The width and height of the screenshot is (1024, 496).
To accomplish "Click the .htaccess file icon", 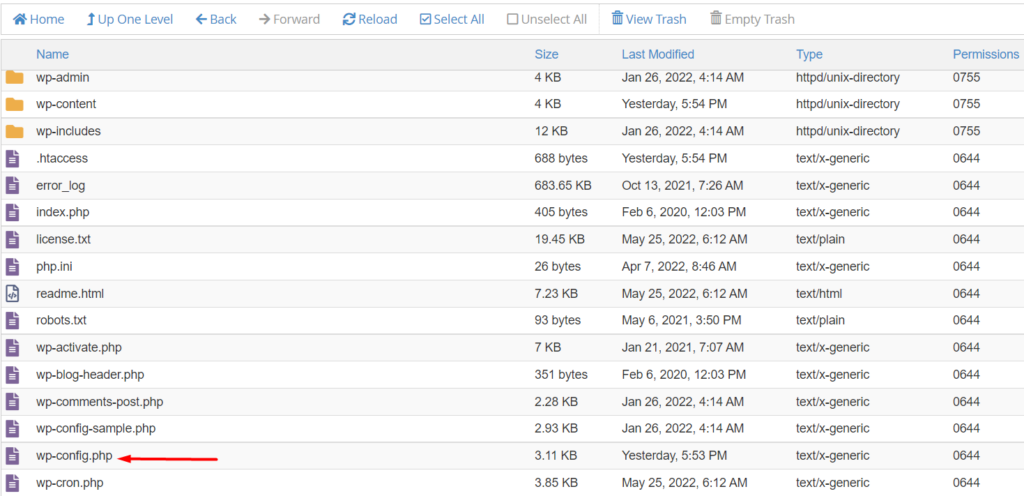I will point(12,159).
